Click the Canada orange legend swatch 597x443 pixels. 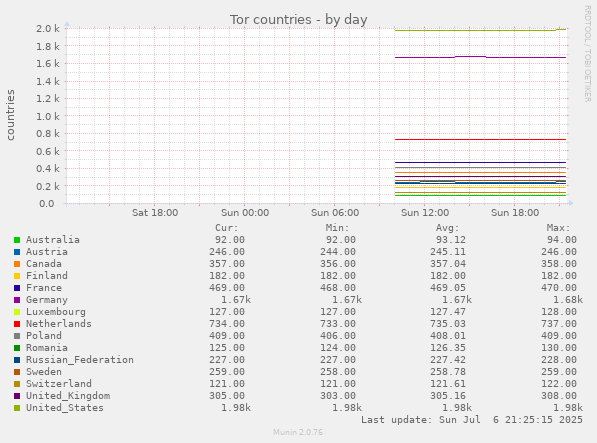pos(17,264)
